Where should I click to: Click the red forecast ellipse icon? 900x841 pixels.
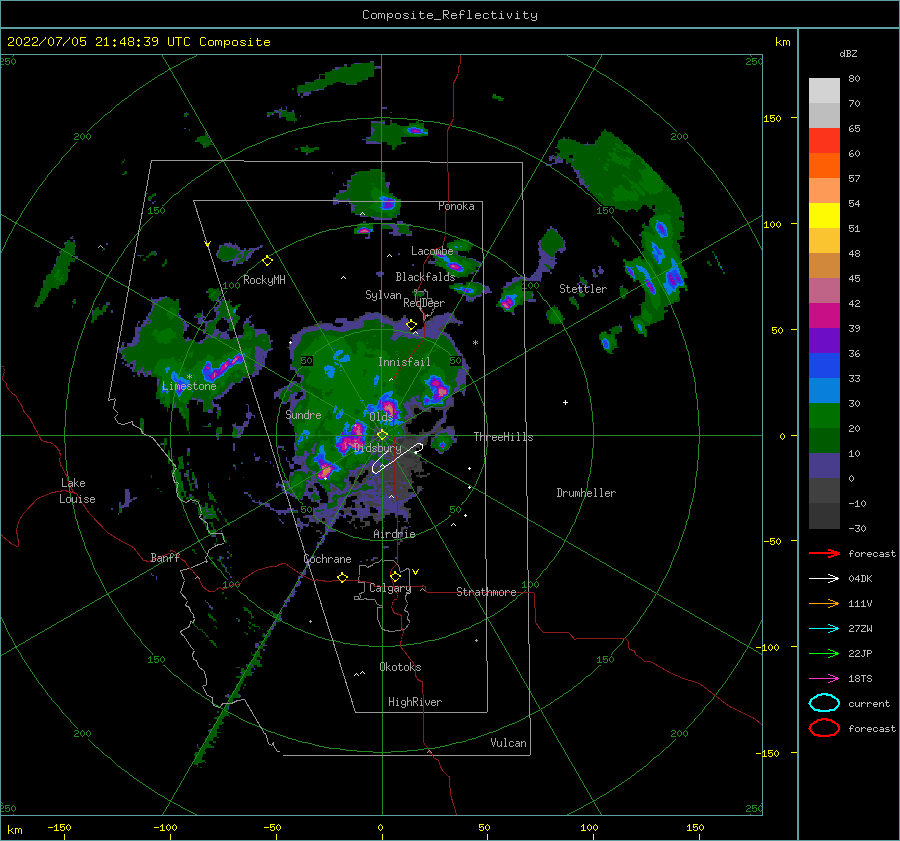click(824, 728)
